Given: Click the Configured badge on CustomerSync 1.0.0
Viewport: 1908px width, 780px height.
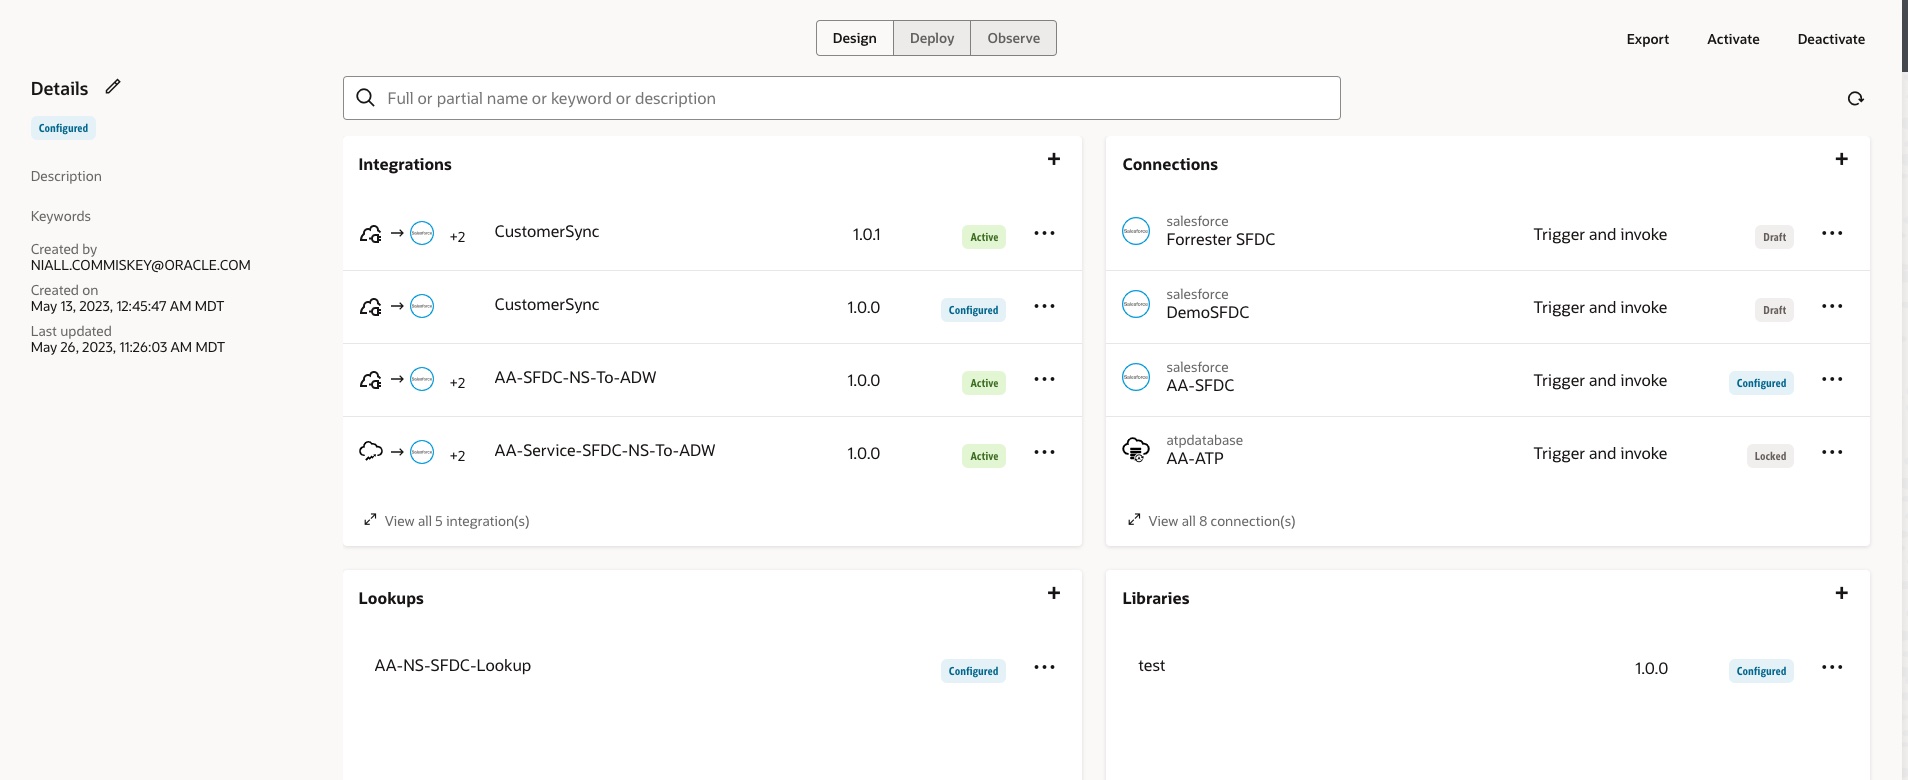Looking at the screenshot, I should [x=973, y=310].
